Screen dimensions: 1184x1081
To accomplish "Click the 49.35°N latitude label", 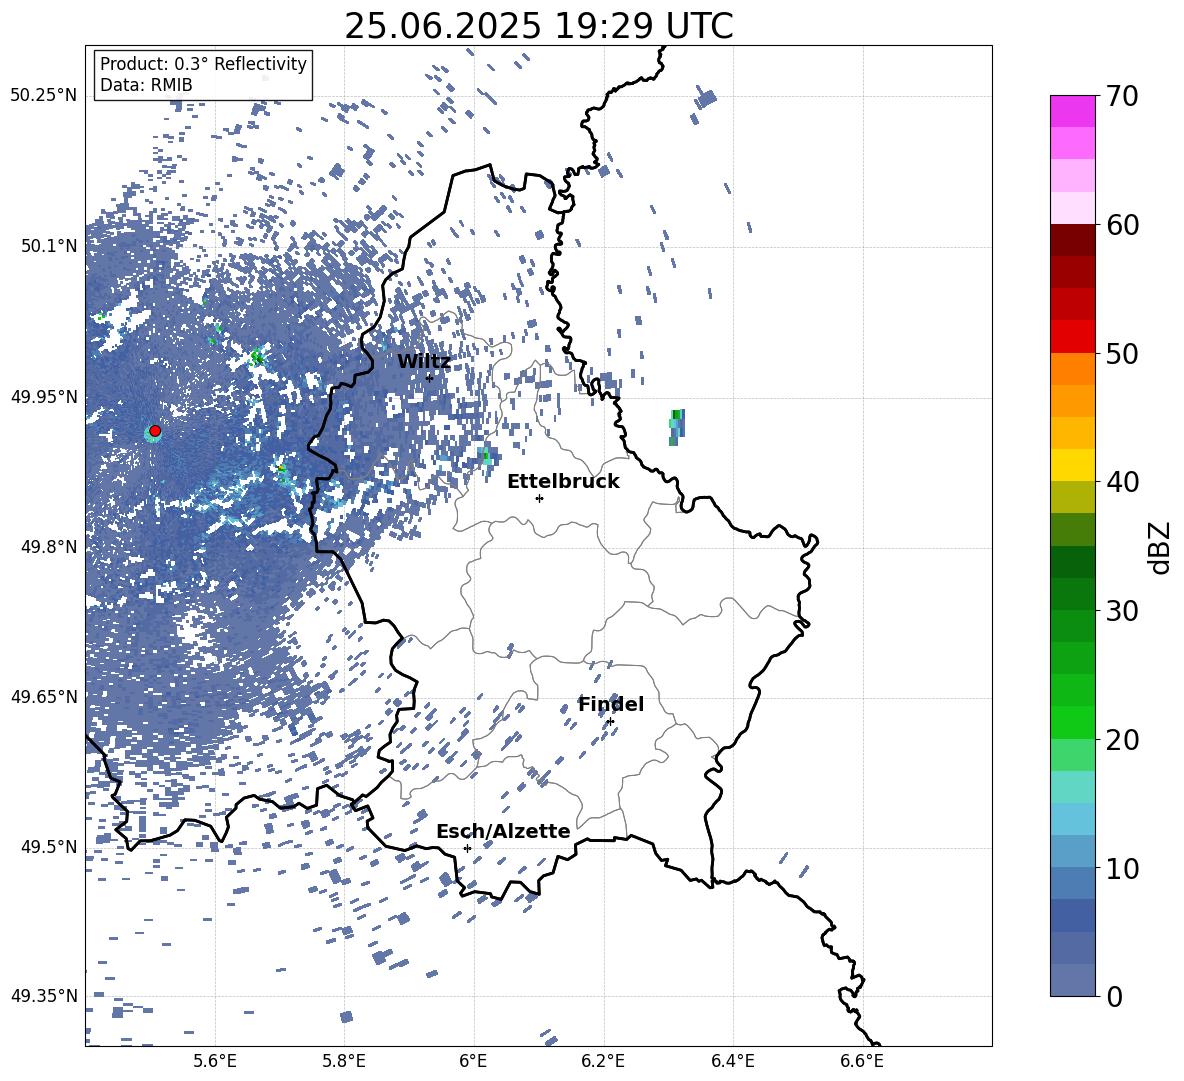I will 44,996.
